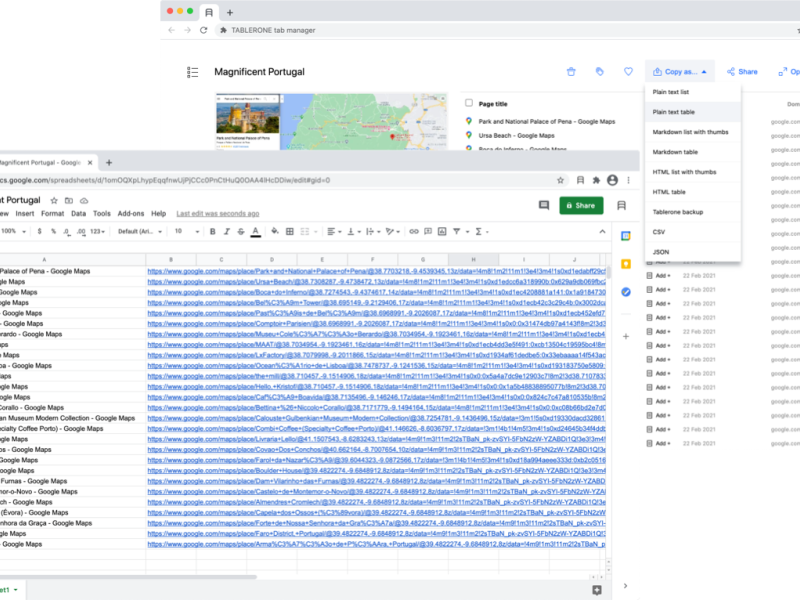Open Google Calendar side panel

pos(626,236)
